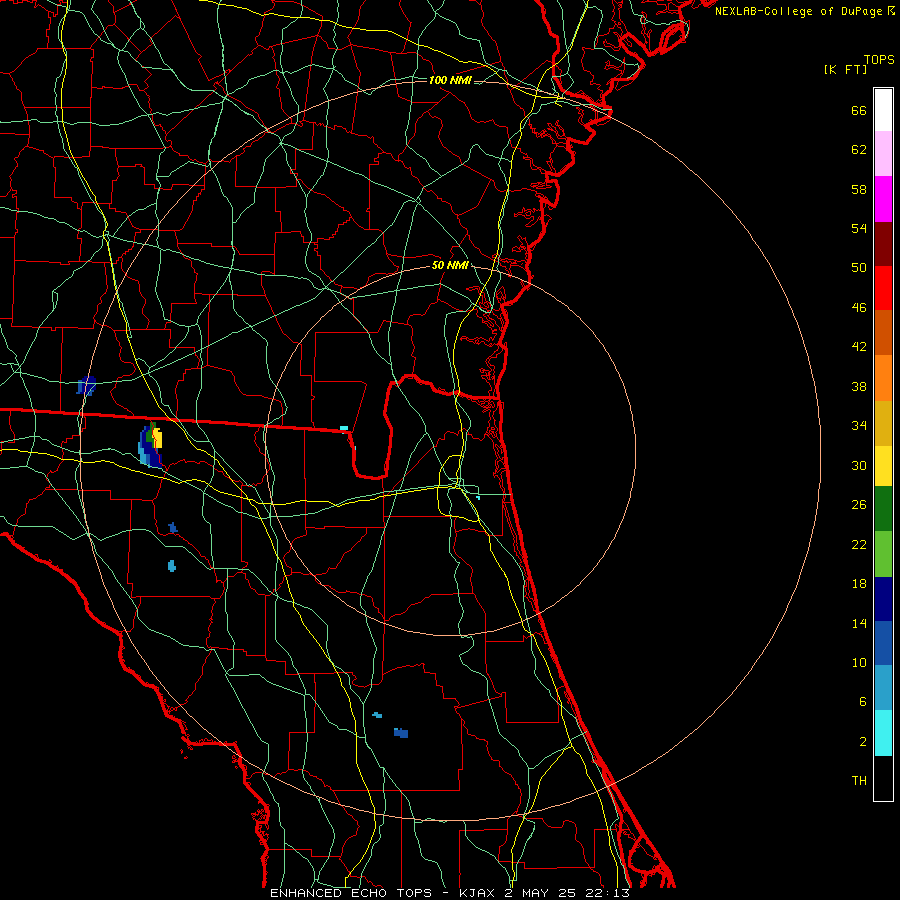Click the legend value 2
Viewport: 900px width, 900px height.
point(862,742)
